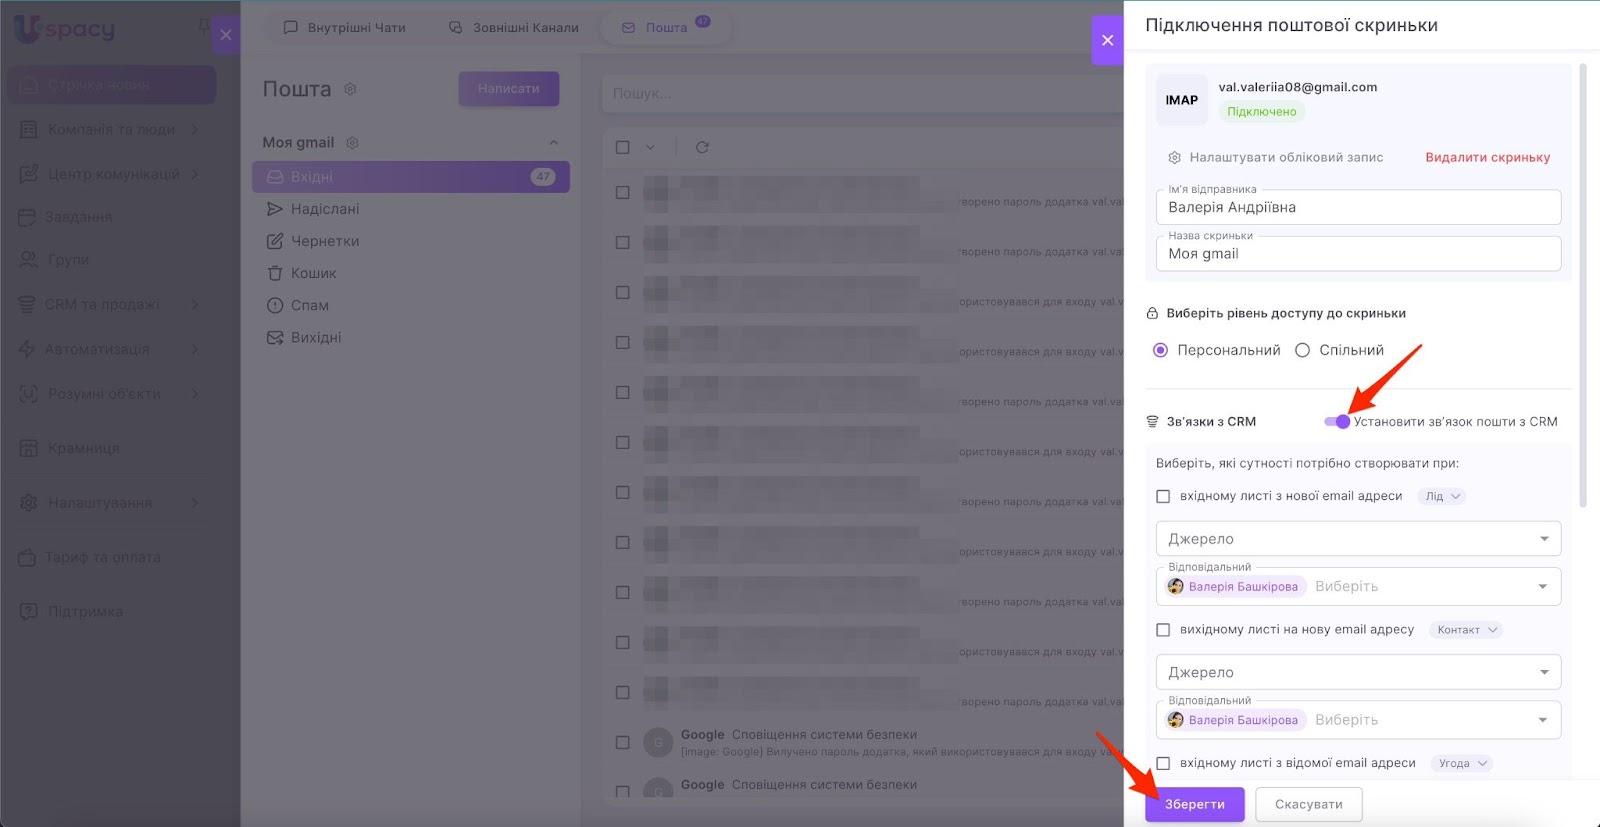
Task: Click the Надіслані sent folder icon
Action: pyautogui.click(x=275, y=209)
